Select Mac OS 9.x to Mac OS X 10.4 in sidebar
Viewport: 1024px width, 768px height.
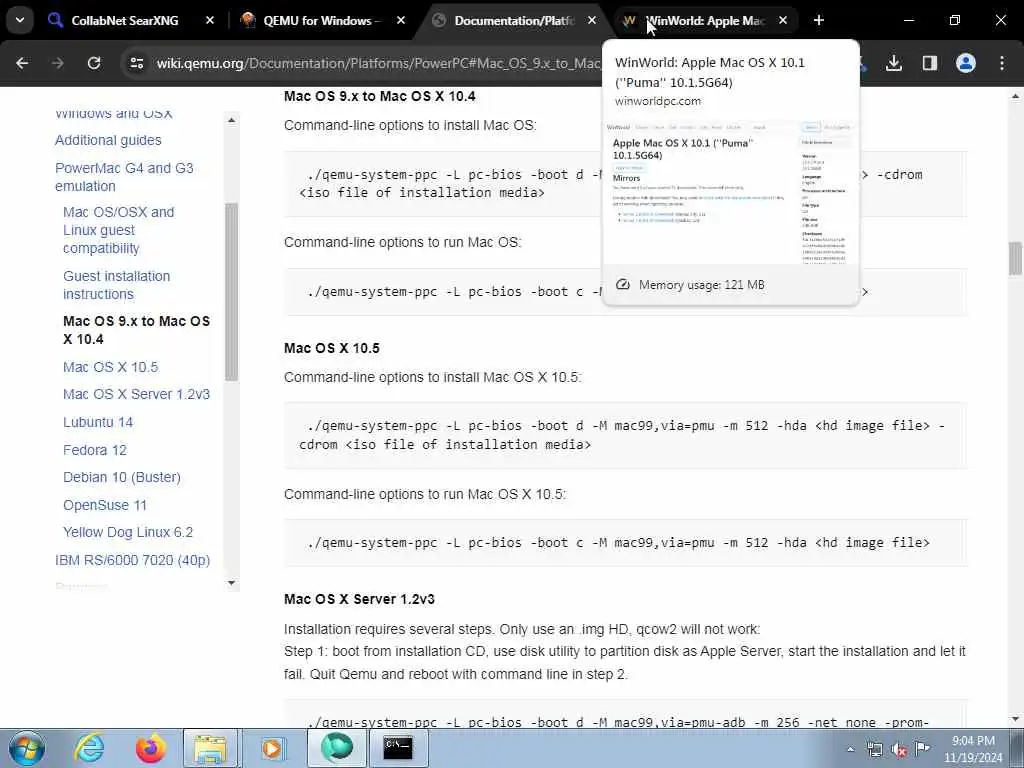coord(136,330)
